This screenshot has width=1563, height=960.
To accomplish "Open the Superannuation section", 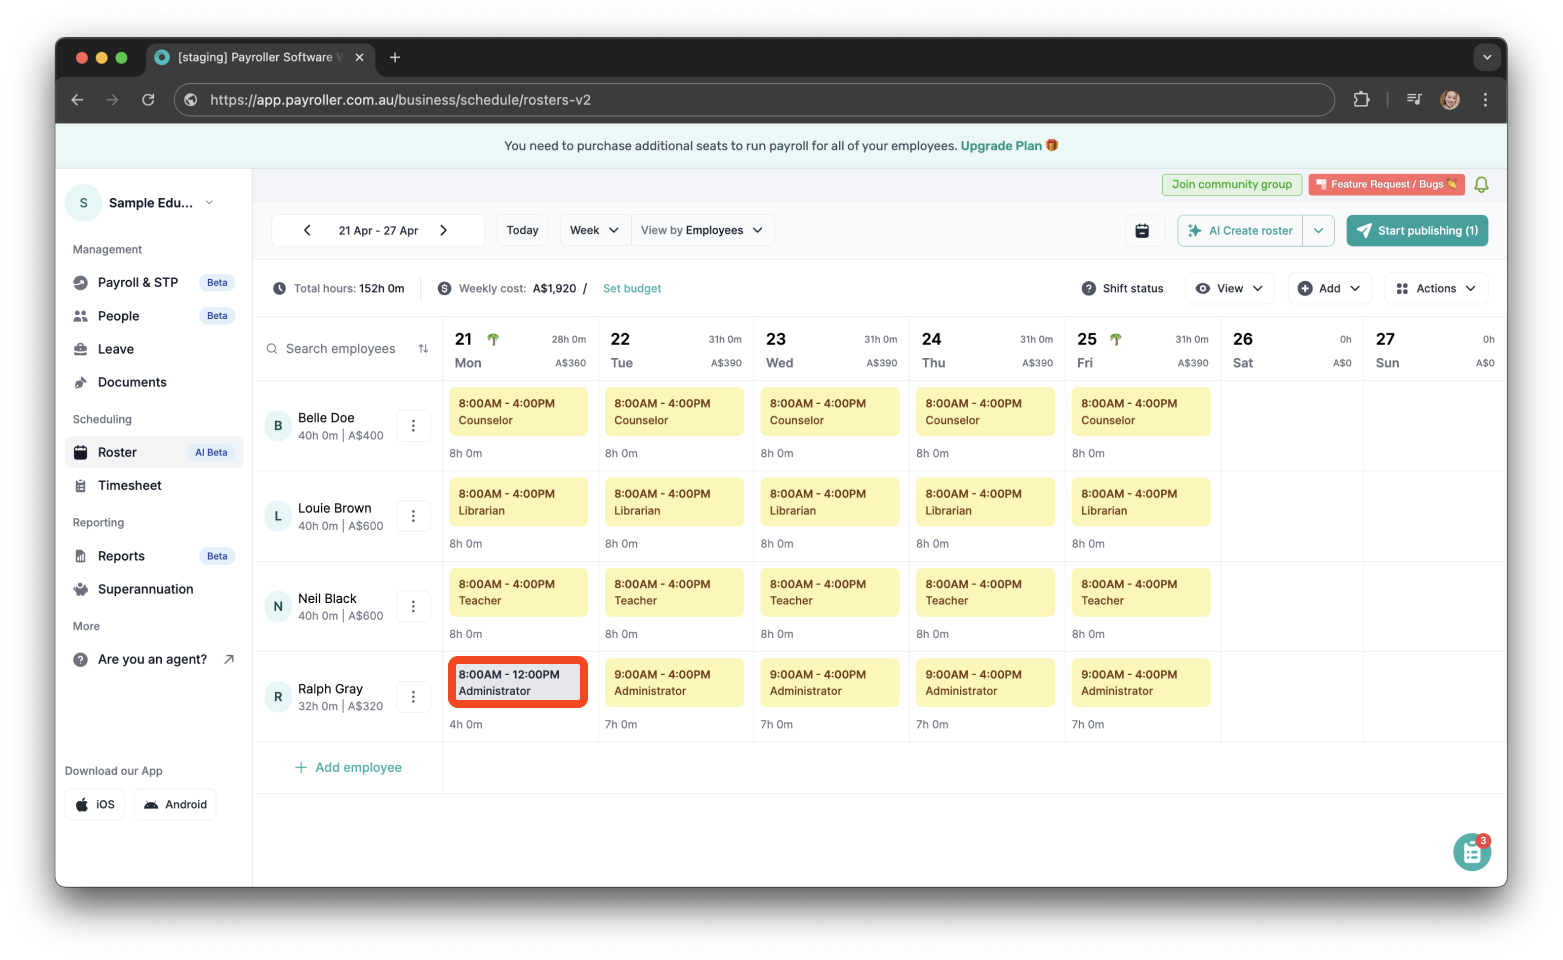I will 144,589.
